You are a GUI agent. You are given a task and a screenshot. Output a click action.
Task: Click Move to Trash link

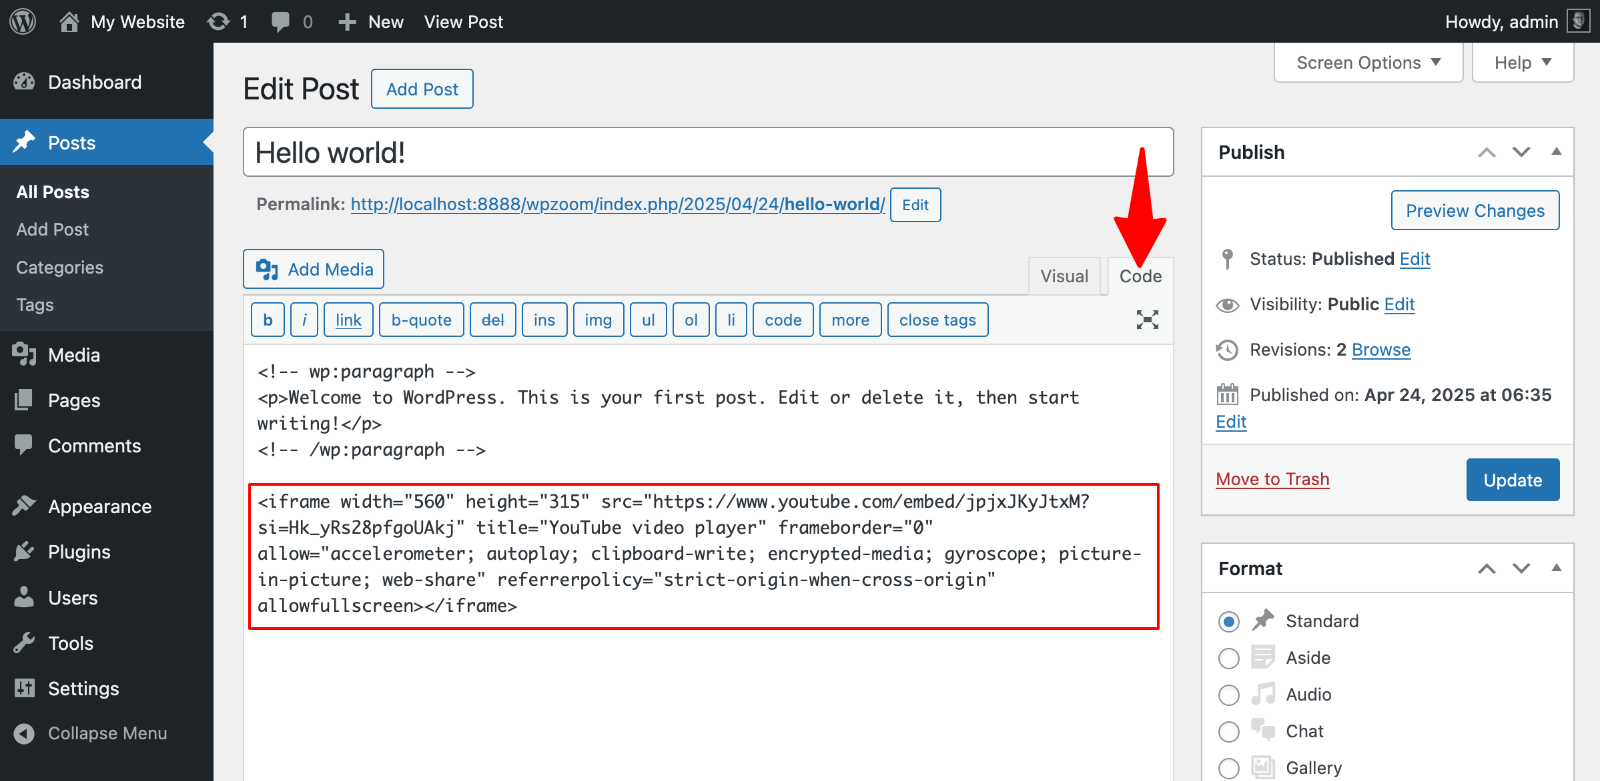pos(1272,479)
